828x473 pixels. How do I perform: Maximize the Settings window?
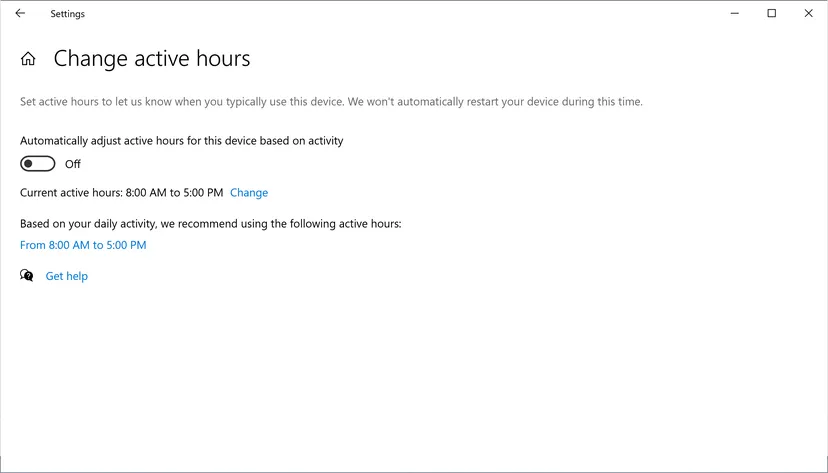click(x=772, y=14)
